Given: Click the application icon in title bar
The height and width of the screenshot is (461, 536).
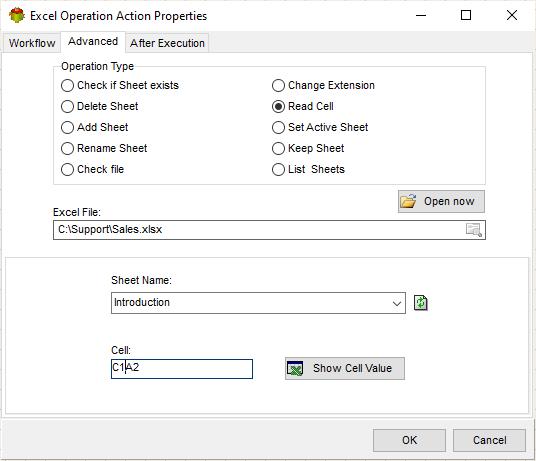Looking at the screenshot, I should pyautogui.click(x=17, y=15).
